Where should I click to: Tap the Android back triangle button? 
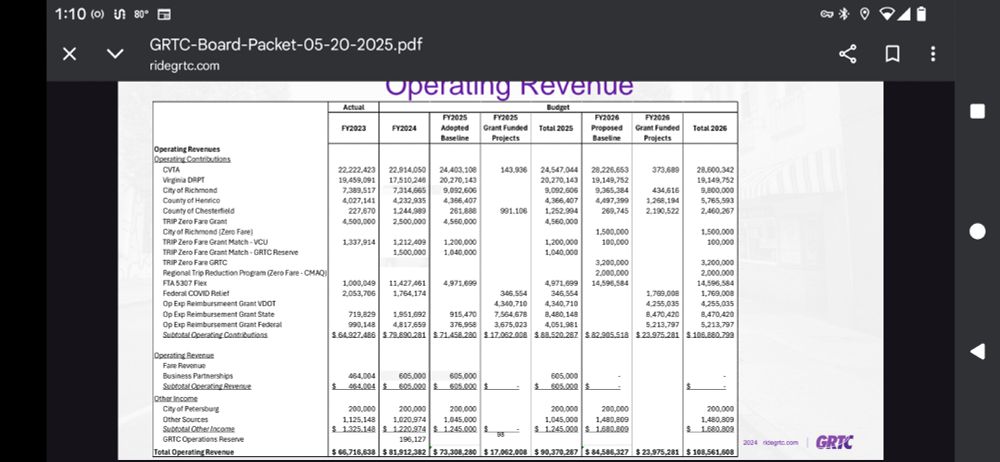point(977,351)
